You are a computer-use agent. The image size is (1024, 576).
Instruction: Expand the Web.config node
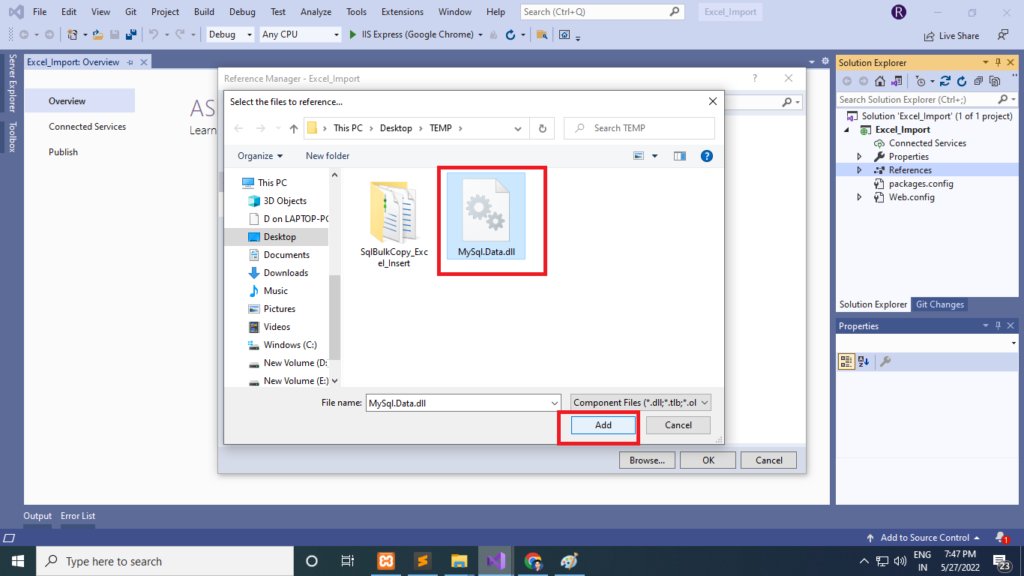pyautogui.click(x=859, y=197)
